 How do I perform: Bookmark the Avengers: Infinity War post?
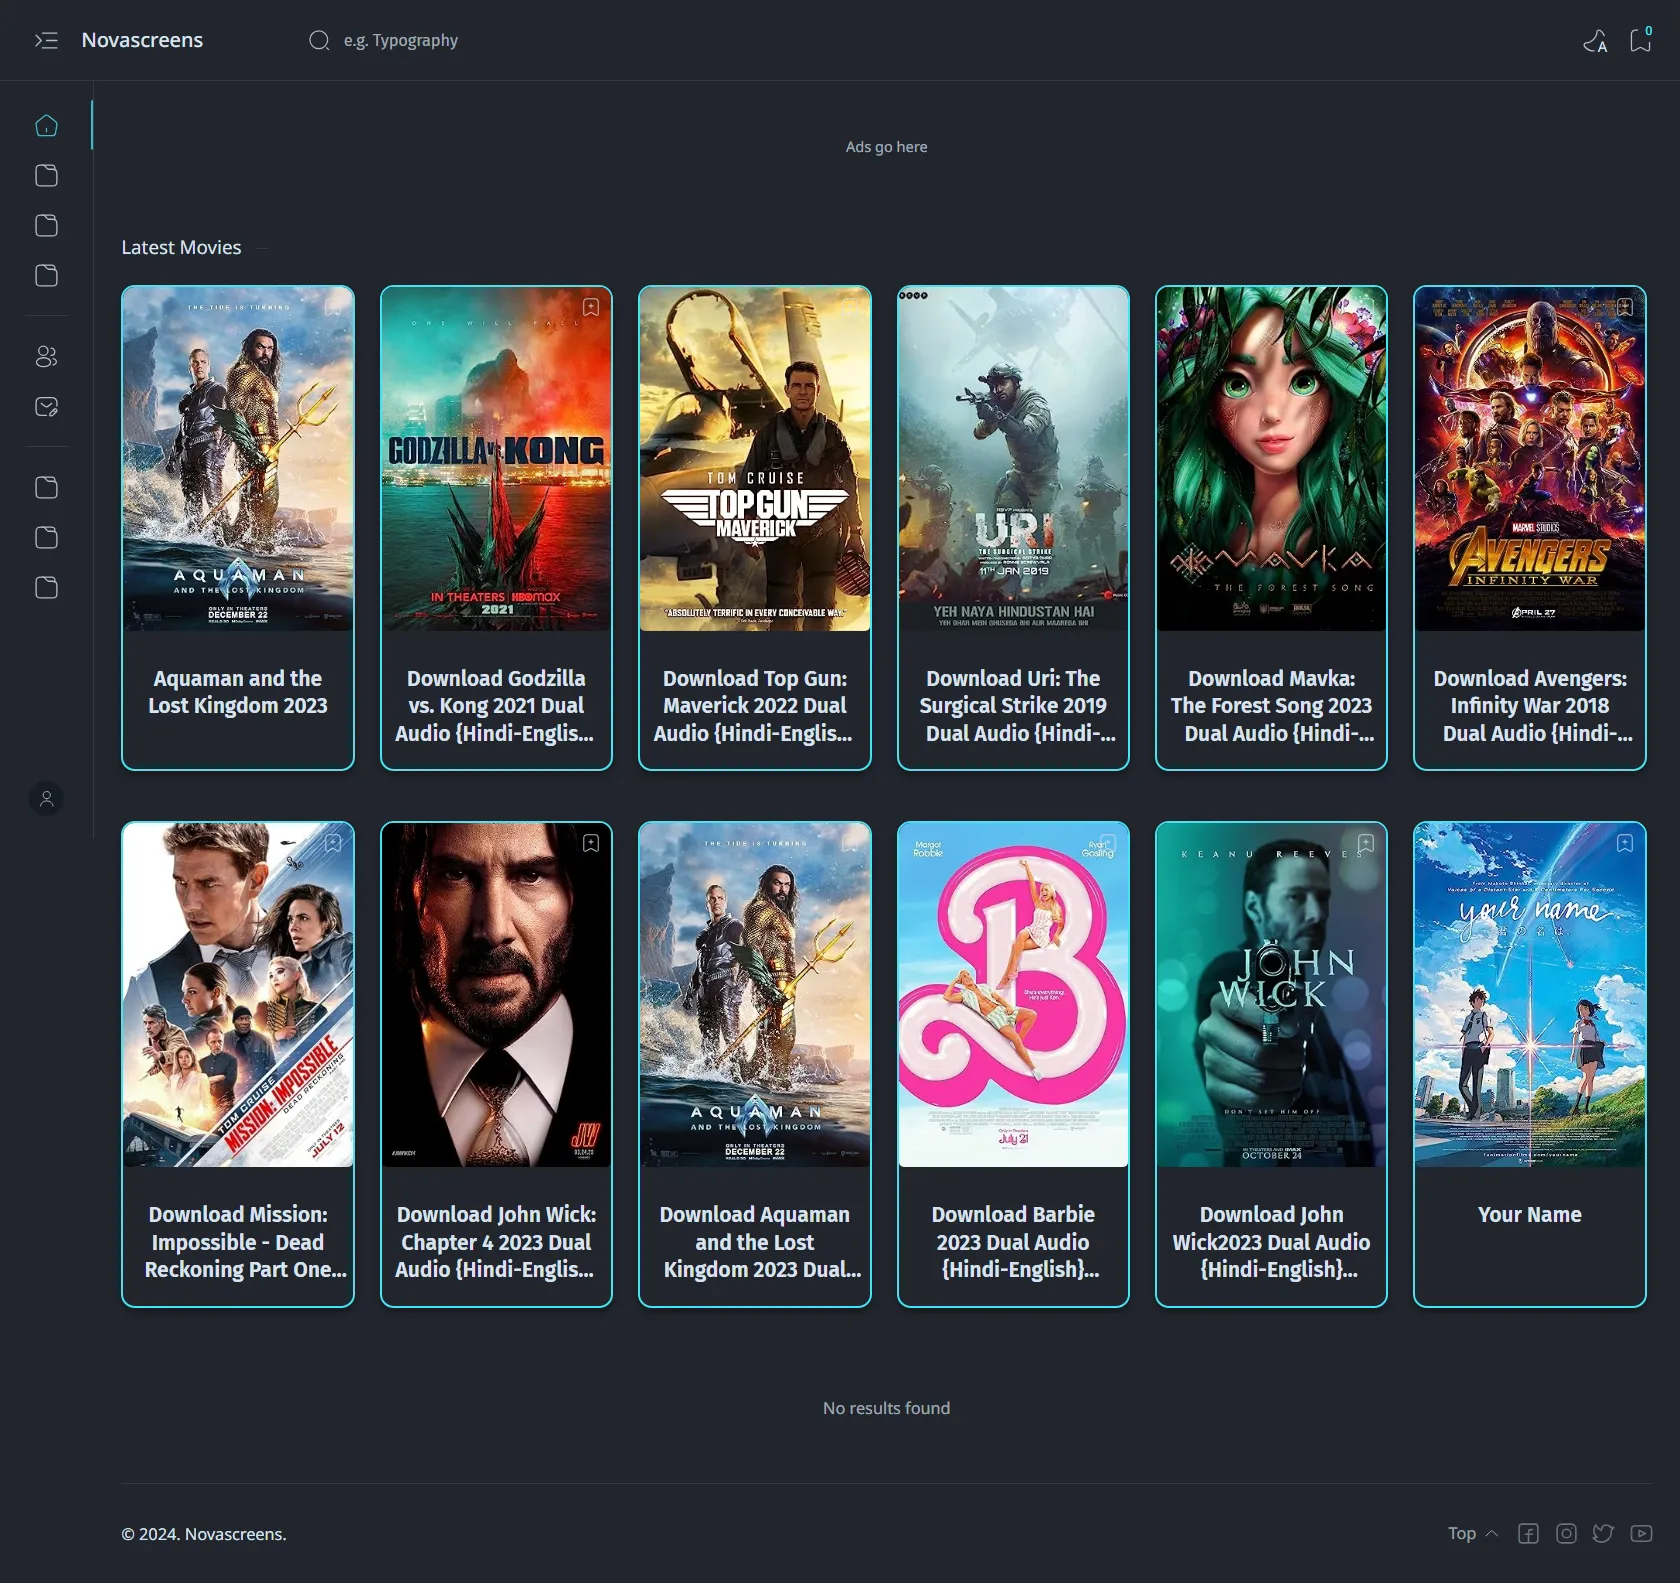(1625, 307)
